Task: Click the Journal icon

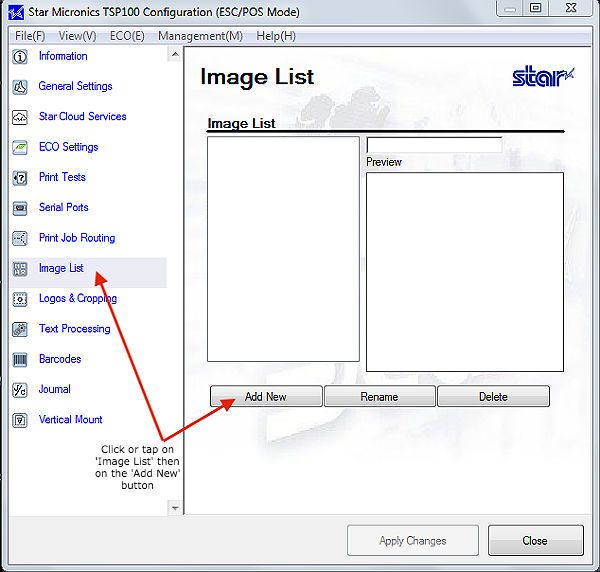Action: [20, 390]
